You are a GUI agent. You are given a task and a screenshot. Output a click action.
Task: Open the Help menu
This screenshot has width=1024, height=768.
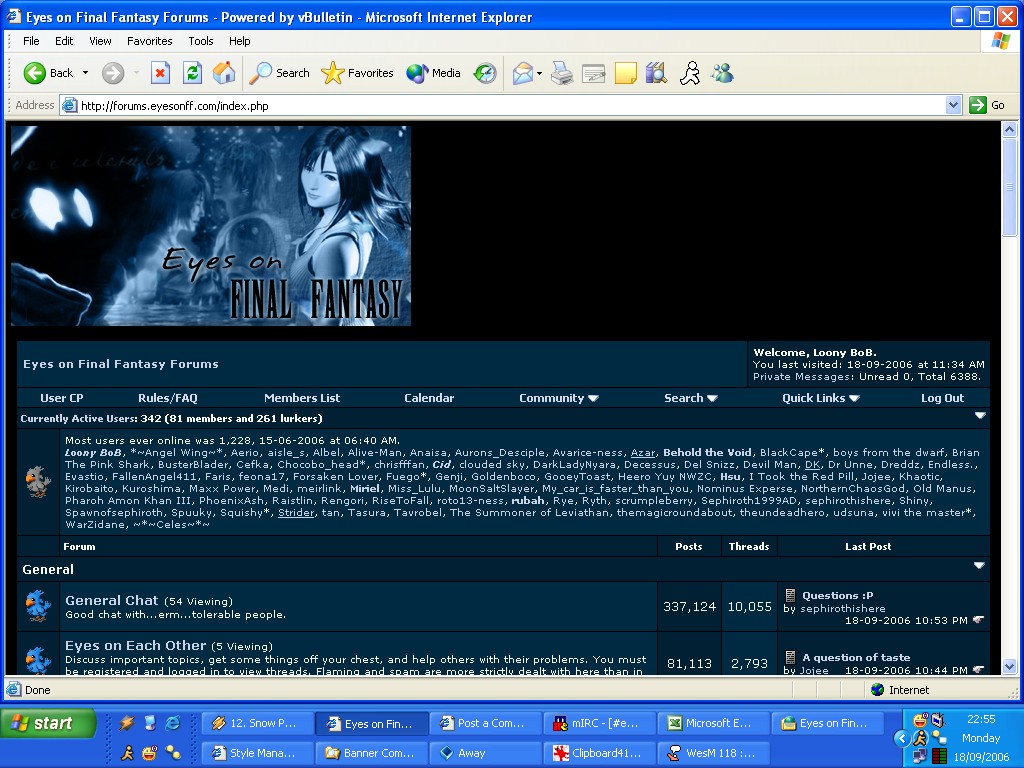pos(239,41)
